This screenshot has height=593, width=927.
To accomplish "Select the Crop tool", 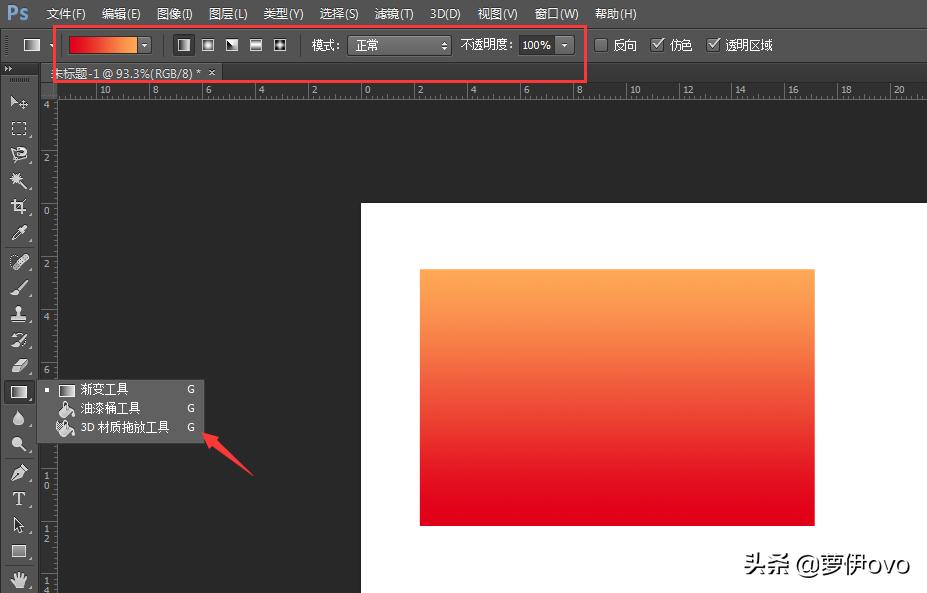I will pyautogui.click(x=18, y=207).
